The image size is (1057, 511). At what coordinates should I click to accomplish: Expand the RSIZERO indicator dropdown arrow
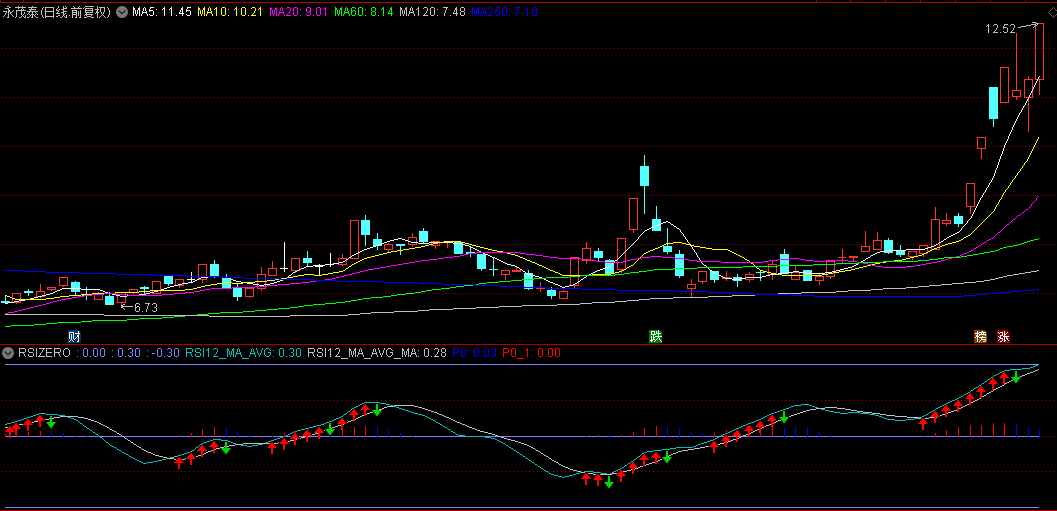(x=8, y=352)
